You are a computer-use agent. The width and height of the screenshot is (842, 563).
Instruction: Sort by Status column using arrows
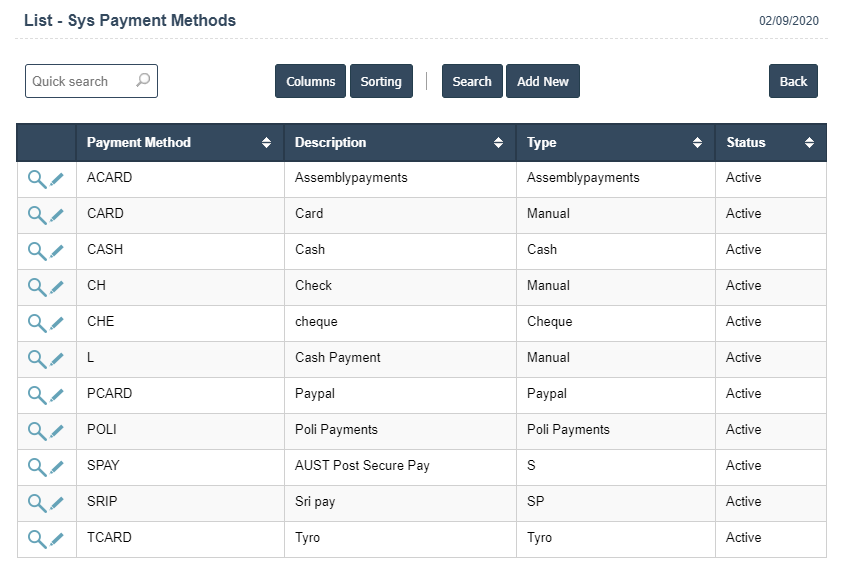pos(809,143)
